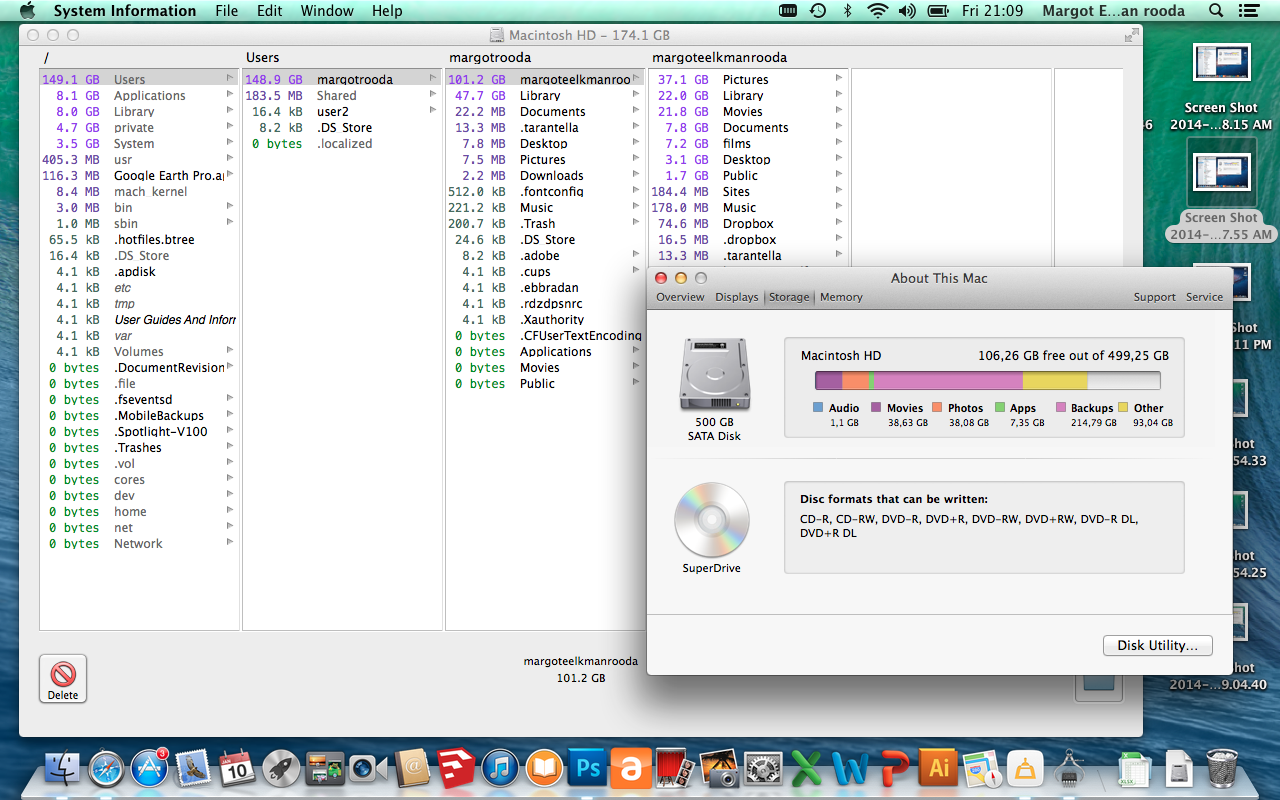This screenshot has height=800, width=1280.
Task: Select the Storage tab
Action: coord(789,297)
